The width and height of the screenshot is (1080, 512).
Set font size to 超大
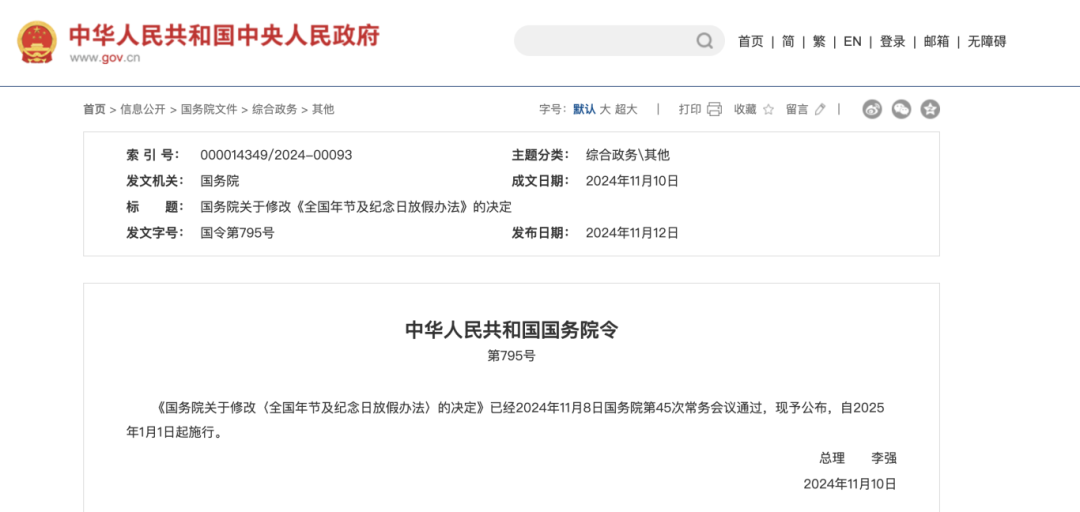(x=626, y=109)
